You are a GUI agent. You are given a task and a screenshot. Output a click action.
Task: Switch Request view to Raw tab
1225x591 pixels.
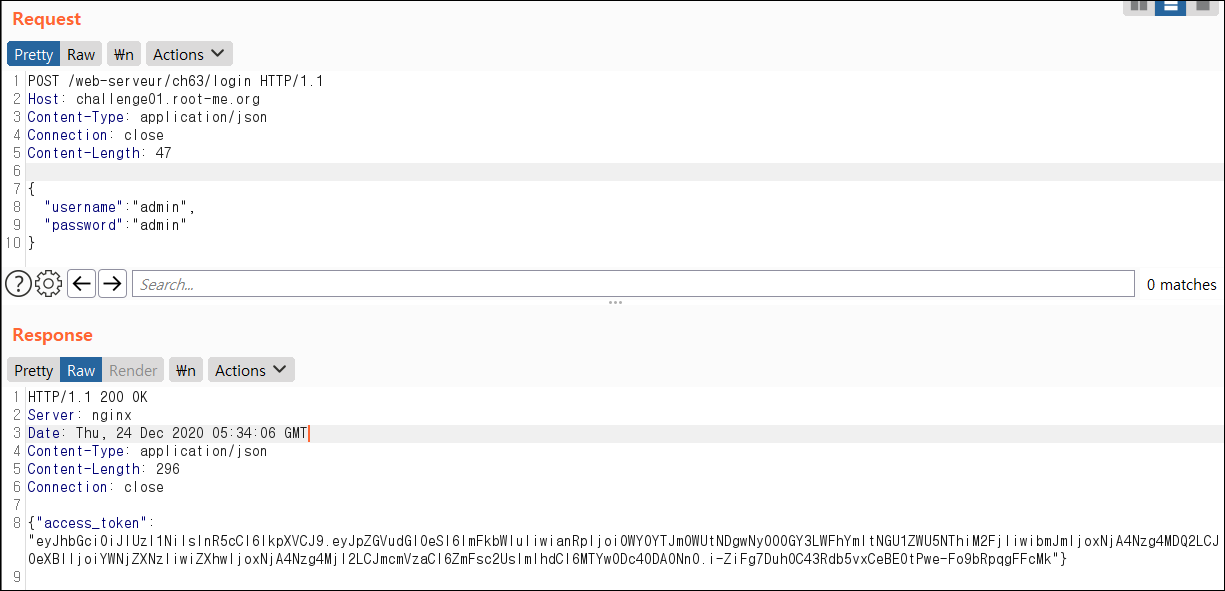pos(81,54)
